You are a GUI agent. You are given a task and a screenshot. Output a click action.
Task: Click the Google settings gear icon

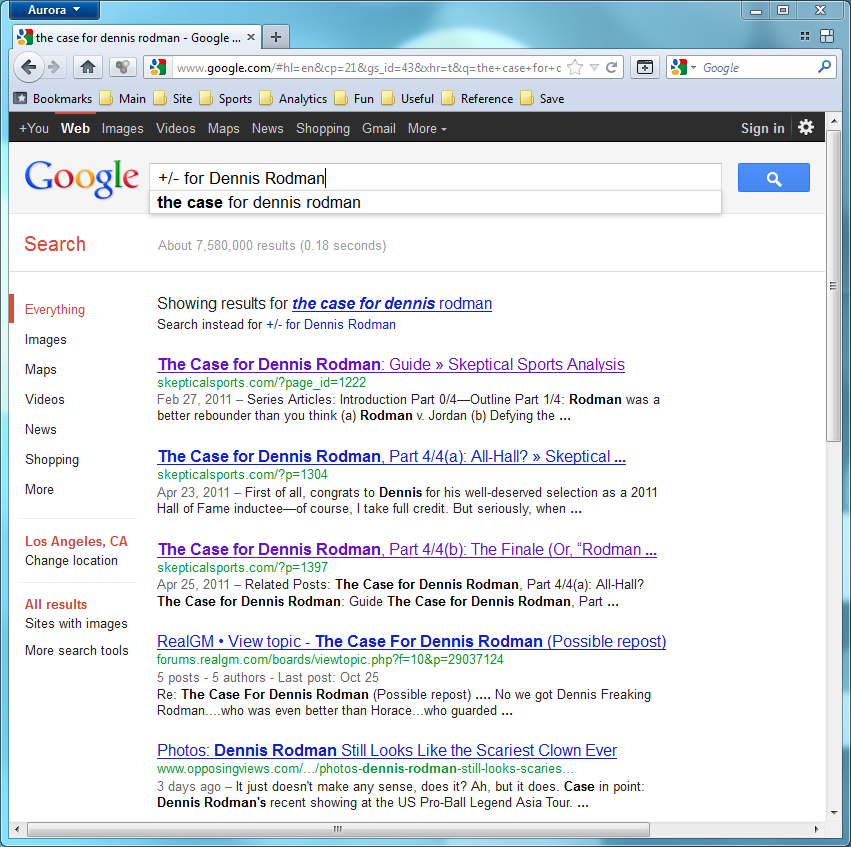pos(806,128)
